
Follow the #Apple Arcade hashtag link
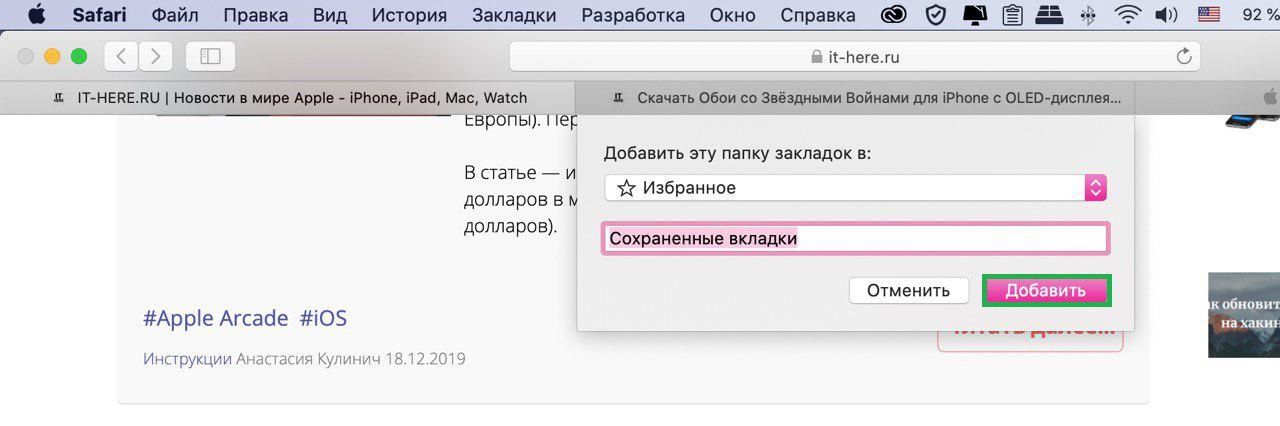pos(215,318)
